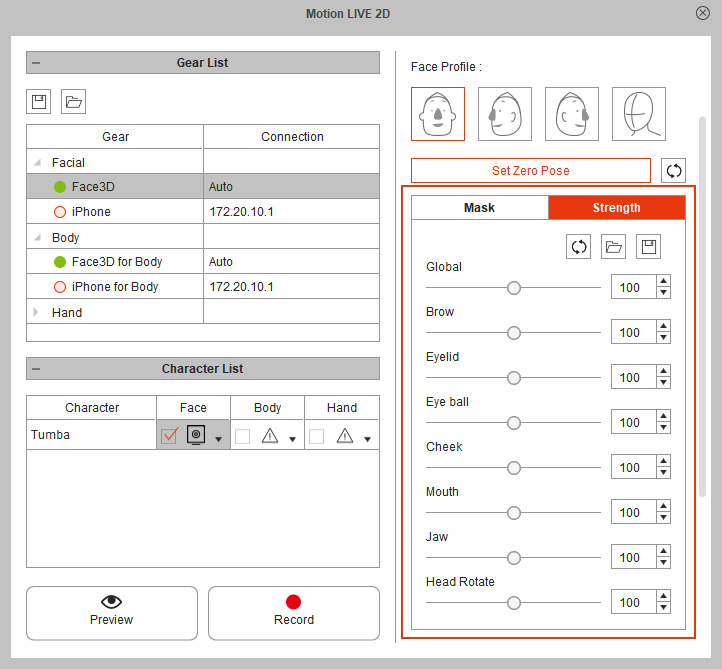Choose the second Face Profile head icon
This screenshot has width=722, height=669.
pos(505,114)
